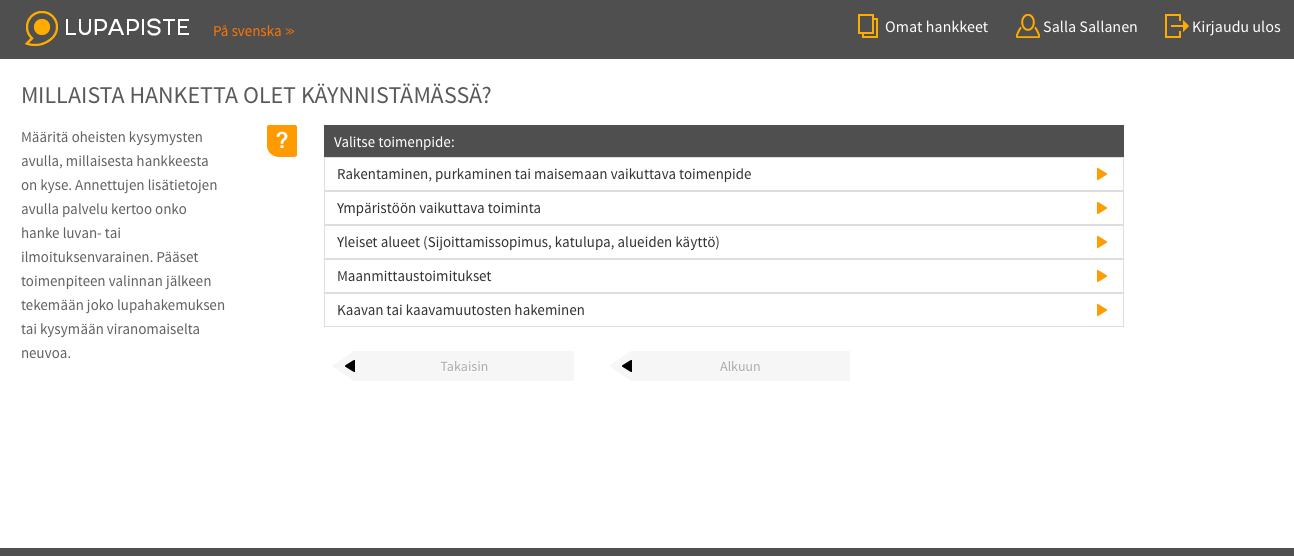Screen dimensions: 1294x556
Task: Click the user profile icon beside Salla Sallanen
Action: pyautogui.click(x=1027, y=27)
